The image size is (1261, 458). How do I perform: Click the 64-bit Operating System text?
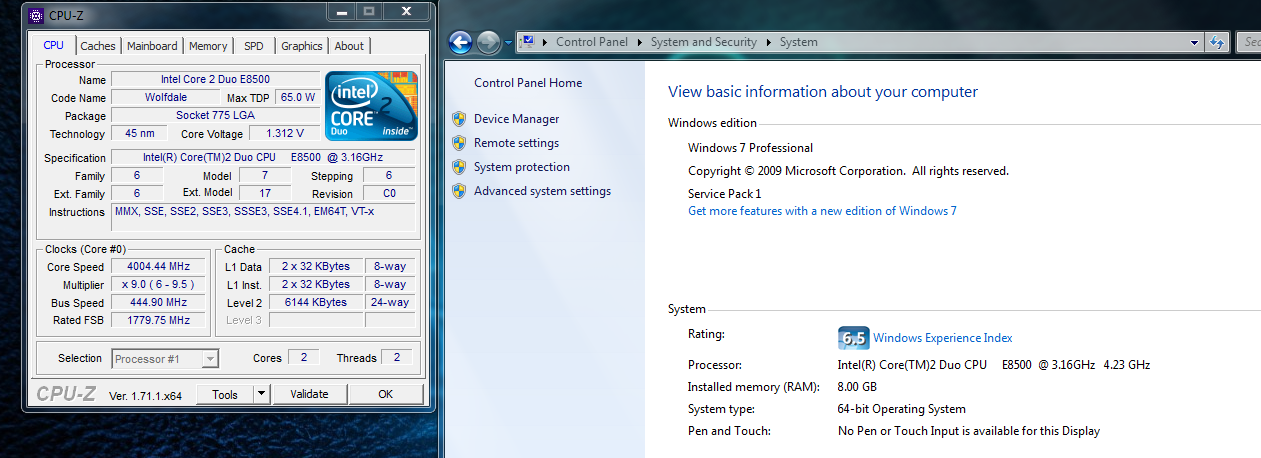point(902,409)
